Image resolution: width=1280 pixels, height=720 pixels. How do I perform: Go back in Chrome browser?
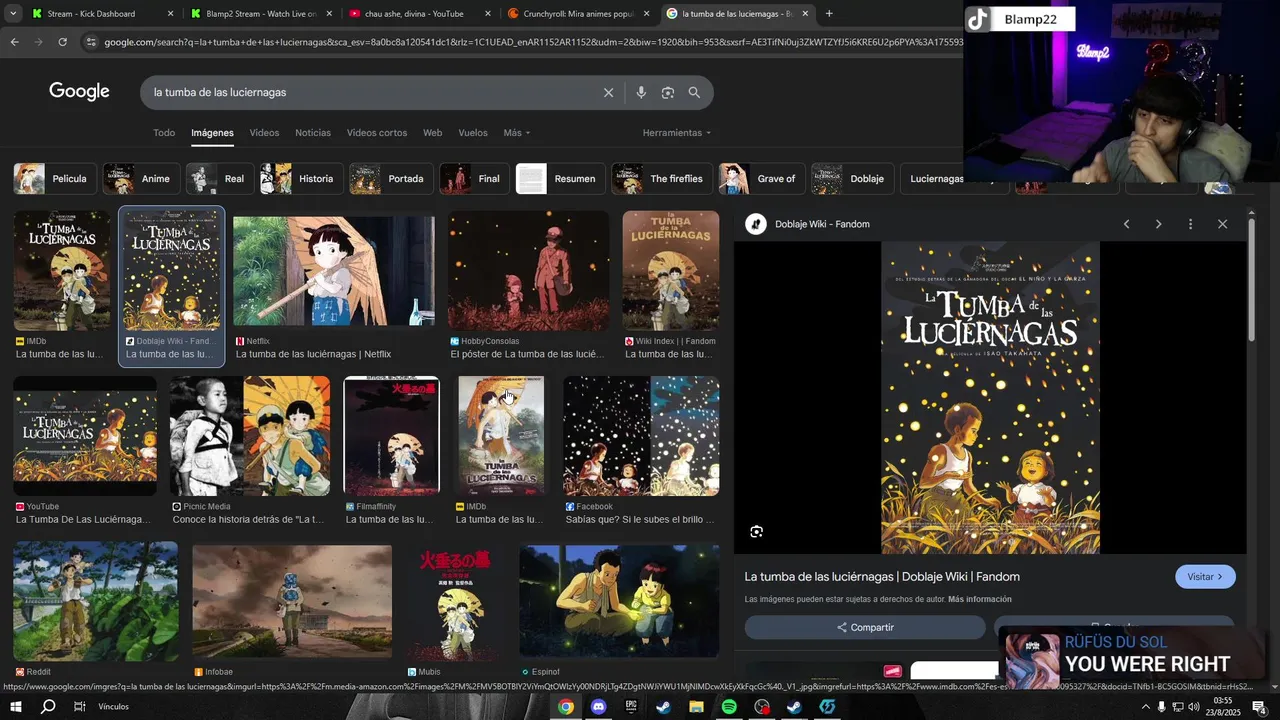pos(14,42)
